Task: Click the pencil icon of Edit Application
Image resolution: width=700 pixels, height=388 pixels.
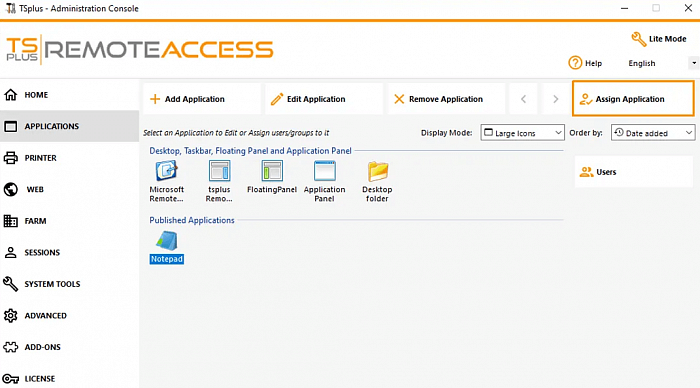Action: click(277, 99)
